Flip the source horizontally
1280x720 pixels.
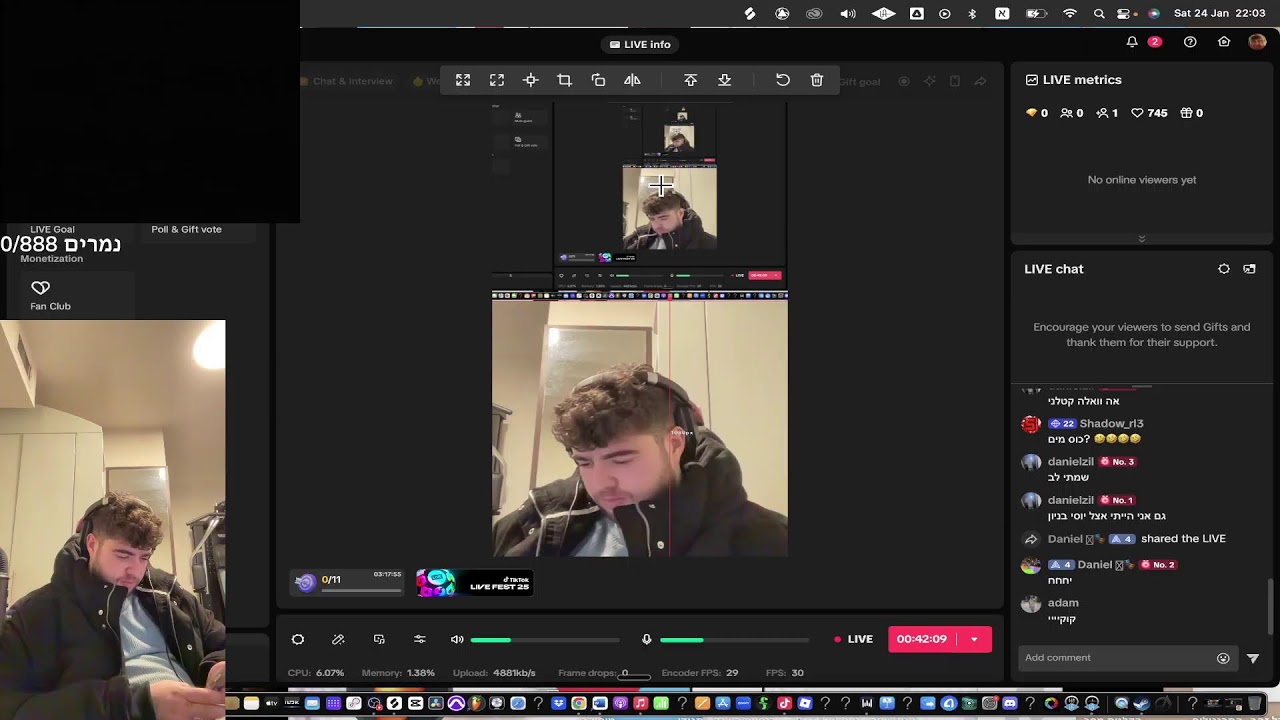click(x=632, y=80)
